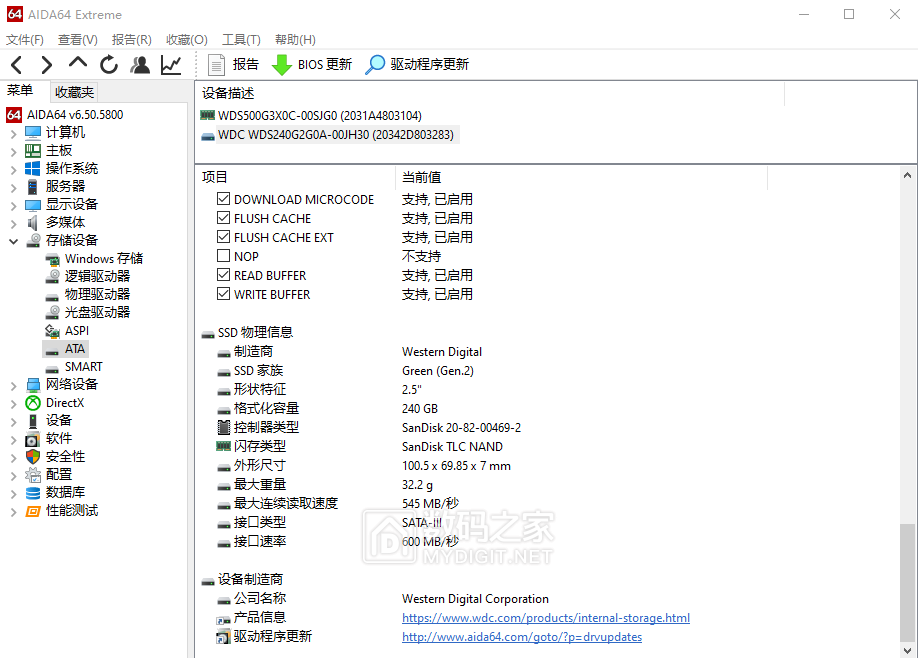Image resolution: width=918 pixels, height=658 pixels.
Task: Collapse the 存储设备 tree node arrow
Action: [13, 241]
